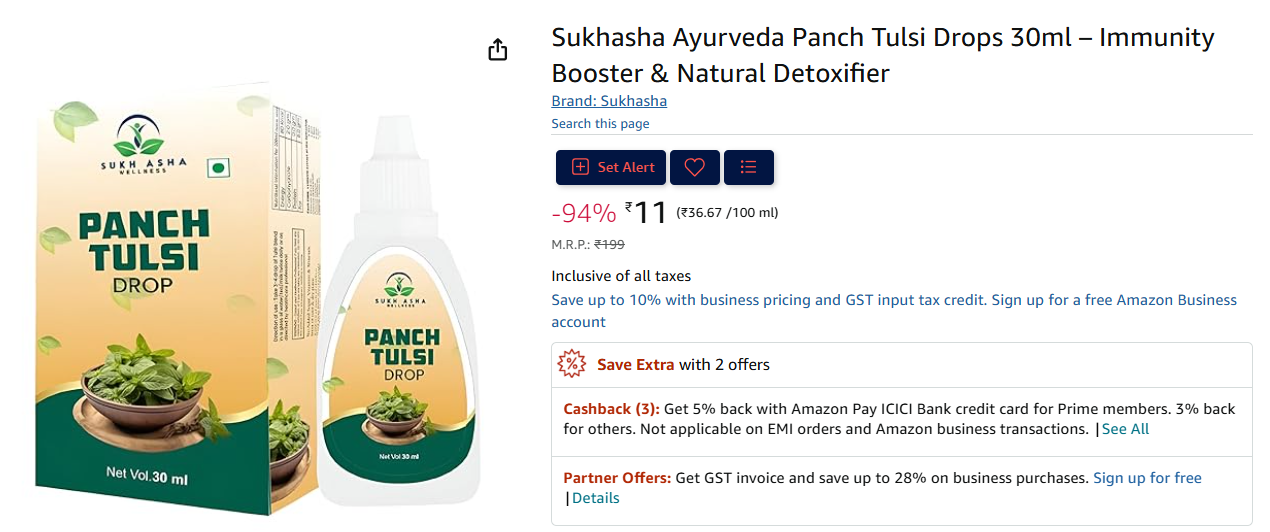
Task: Click the Sukhasha Panch Tulsi Drops product title
Action: click(x=882, y=55)
